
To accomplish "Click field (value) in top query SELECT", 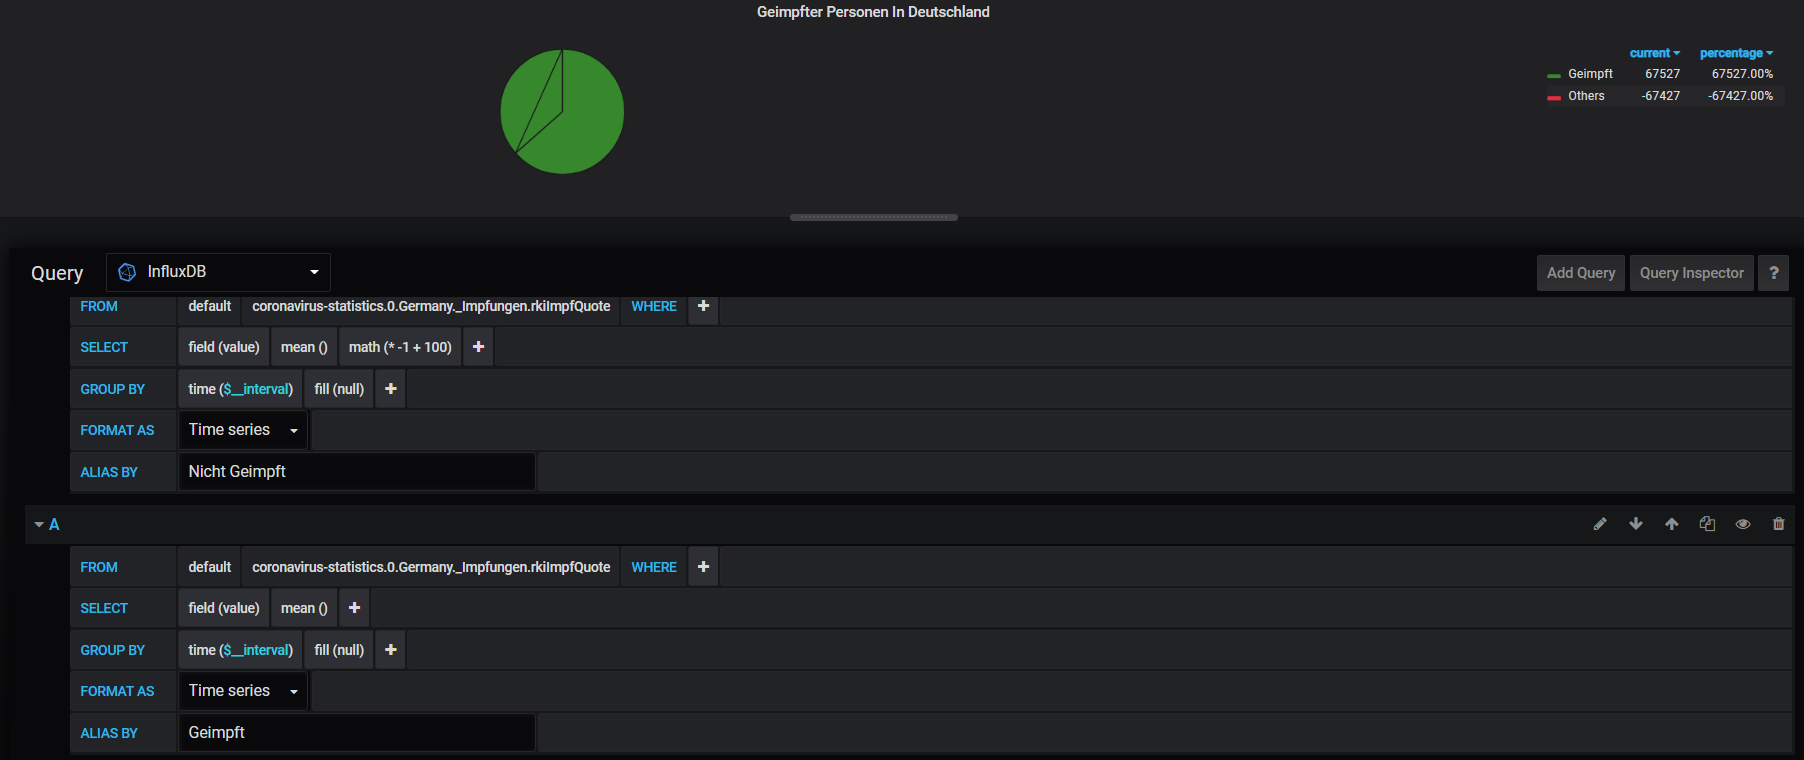I will coord(224,347).
